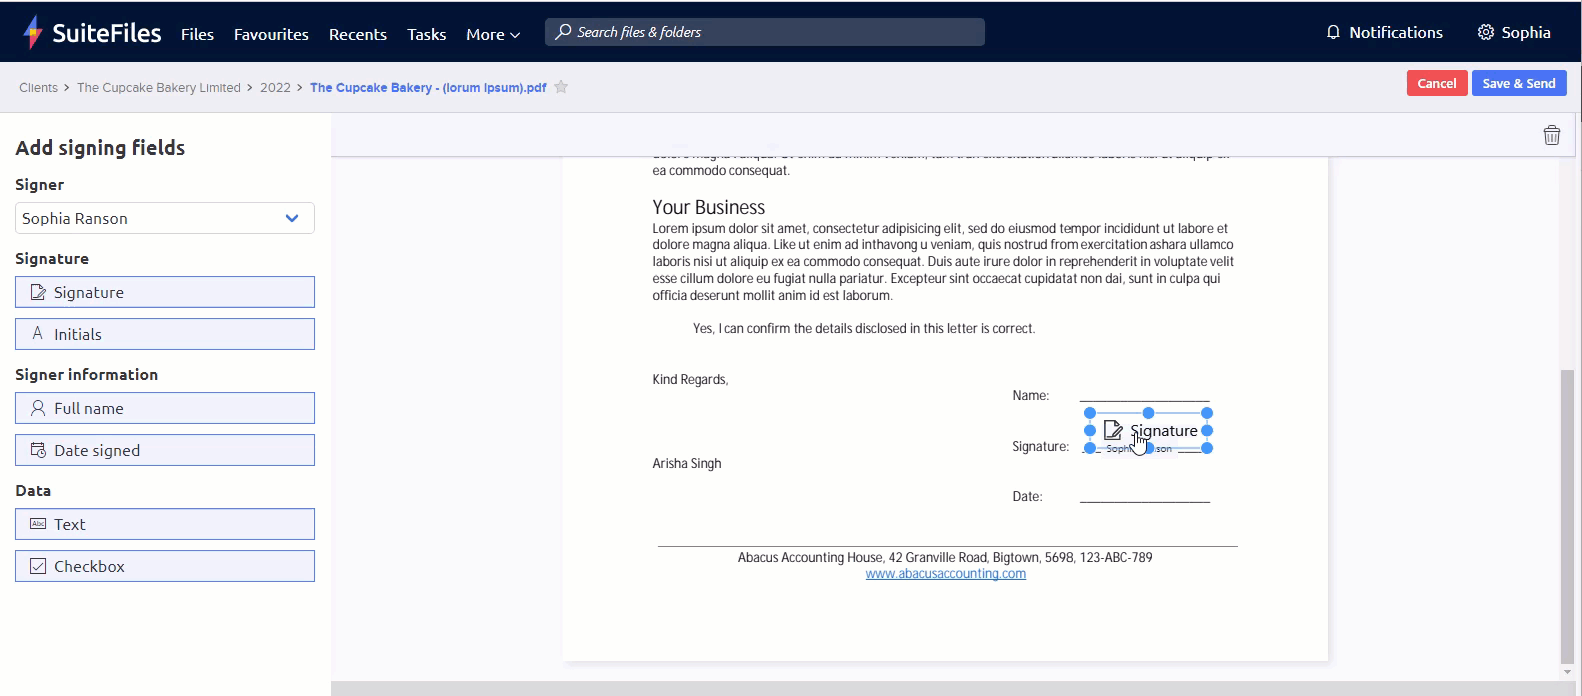The height and width of the screenshot is (696, 1582).
Task: Delete selected field with trash icon
Action: pyautogui.click(x=1551, y=135)
